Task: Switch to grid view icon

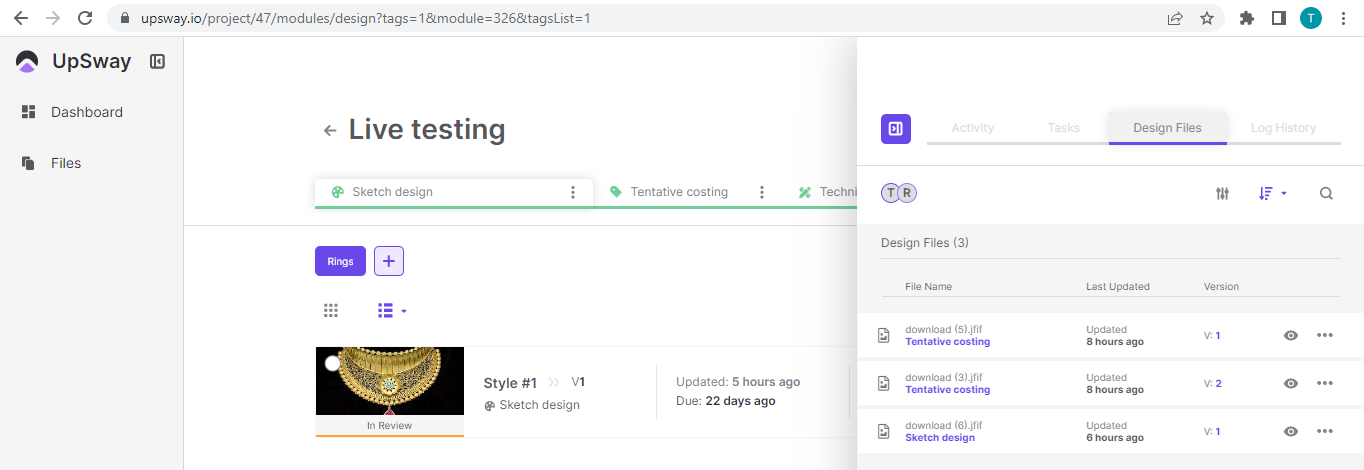Action: pos(331,311)
